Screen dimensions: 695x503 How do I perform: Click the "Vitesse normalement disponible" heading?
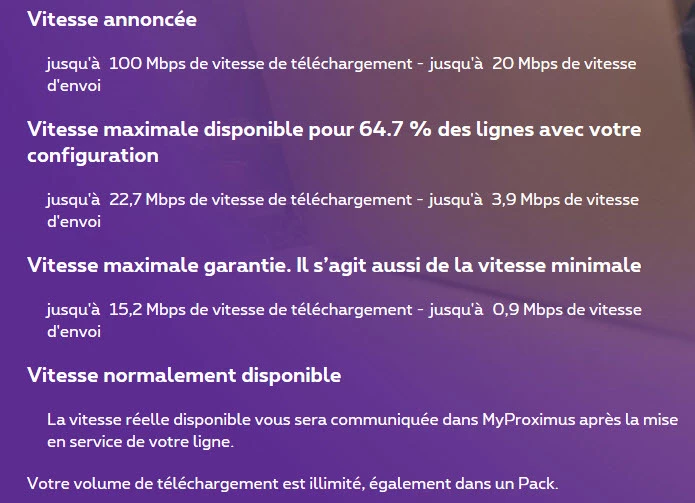coord(184,375)
